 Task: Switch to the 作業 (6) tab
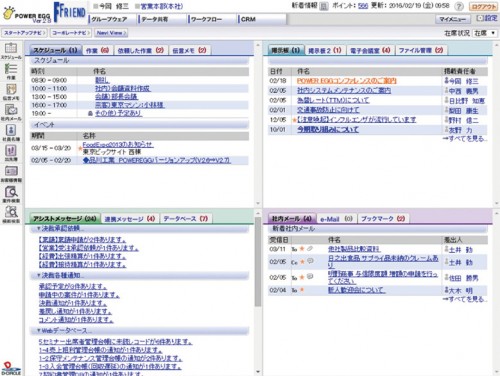coord(98,50)
